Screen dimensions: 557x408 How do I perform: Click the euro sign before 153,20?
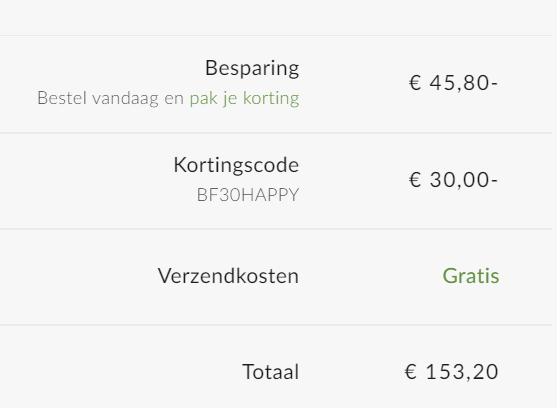pyautogui.click(x=411, y=372)
